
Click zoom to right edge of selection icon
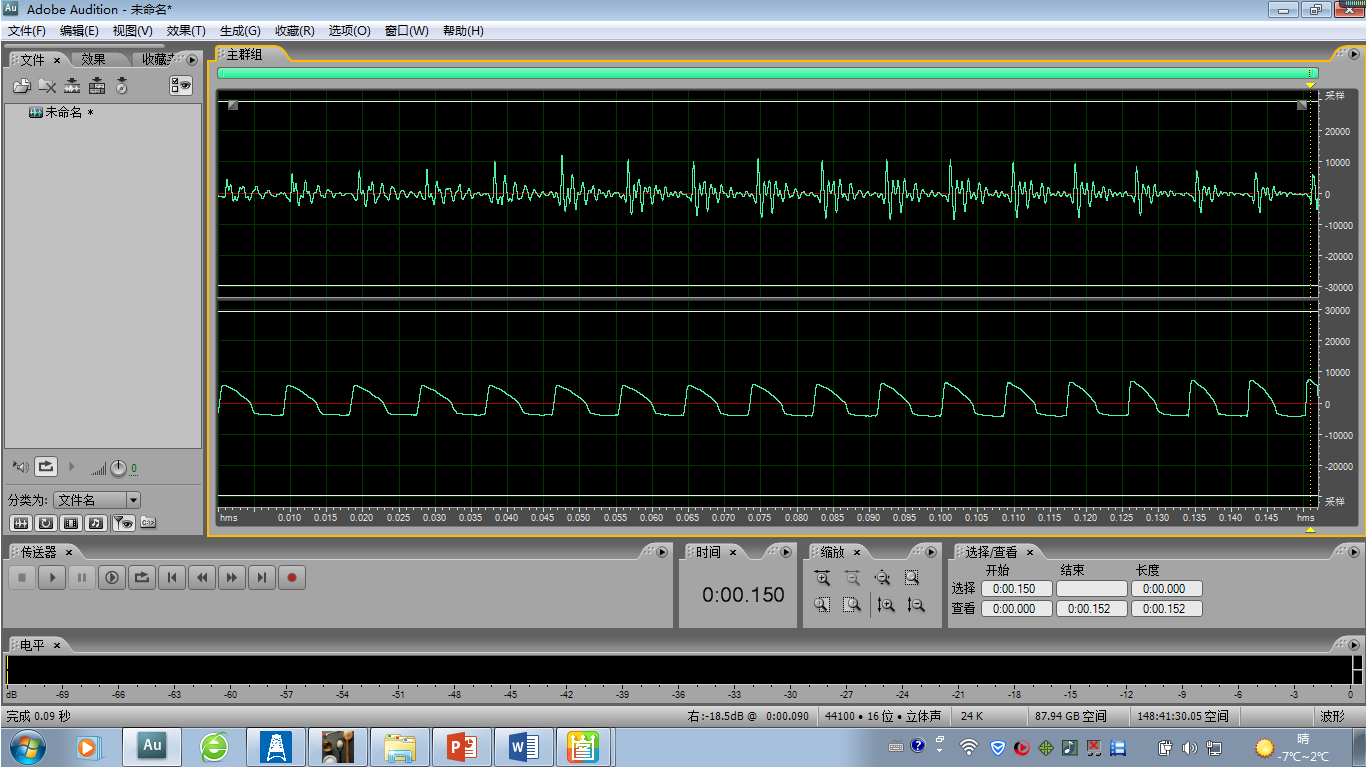852,604
